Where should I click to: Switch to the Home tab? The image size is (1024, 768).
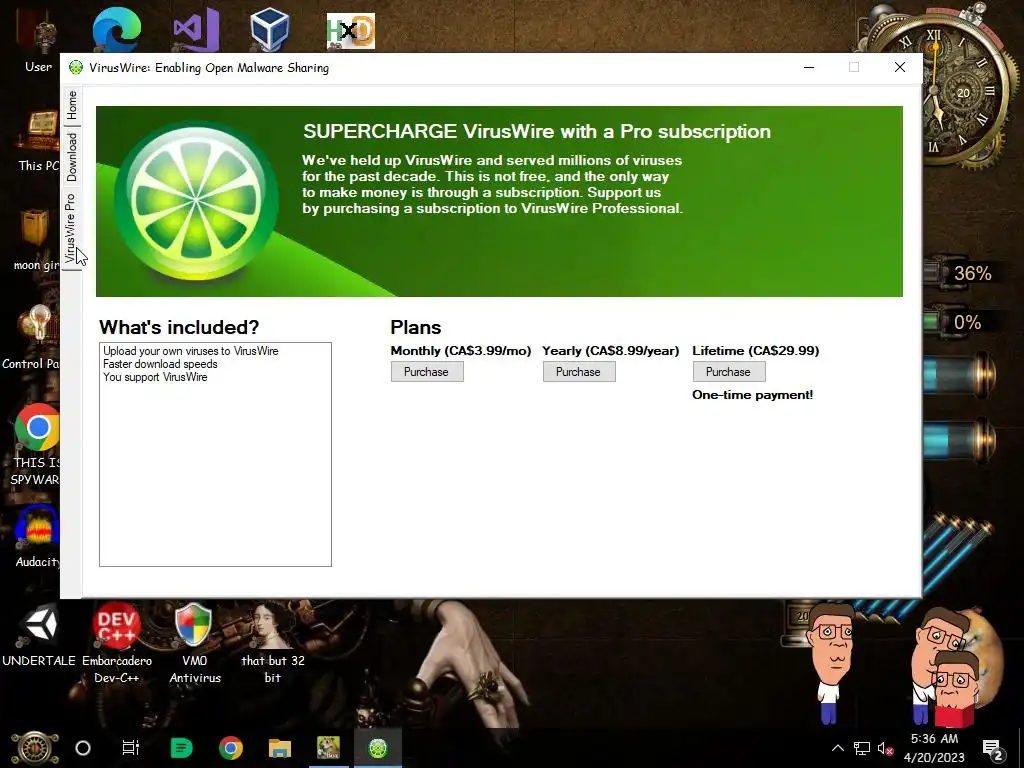71,105
